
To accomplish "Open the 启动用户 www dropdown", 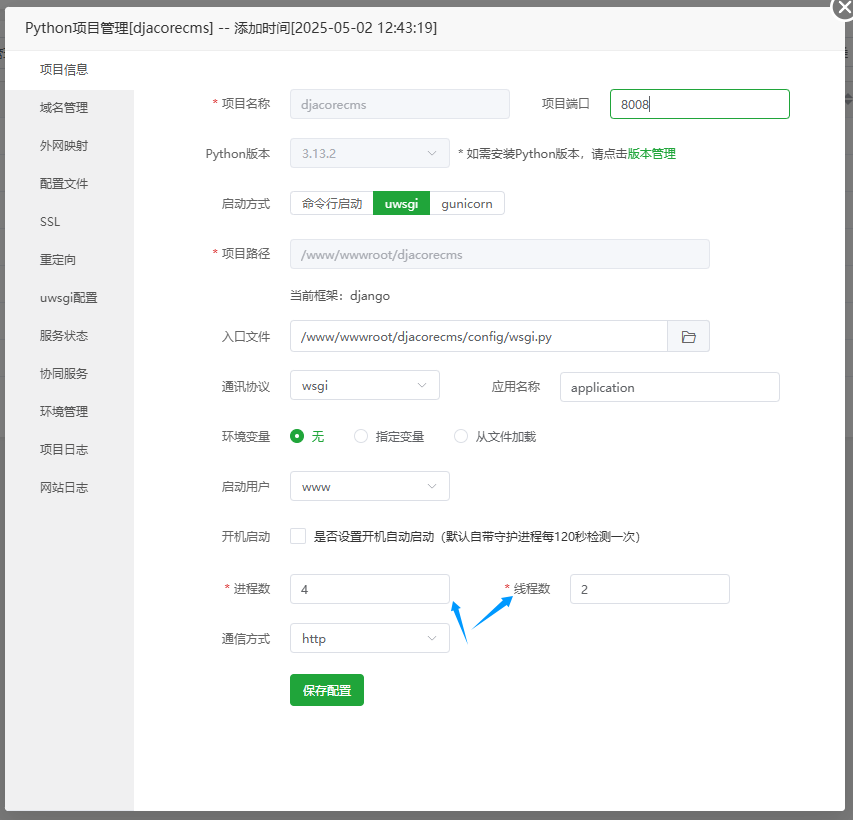I will click(369, 486).
